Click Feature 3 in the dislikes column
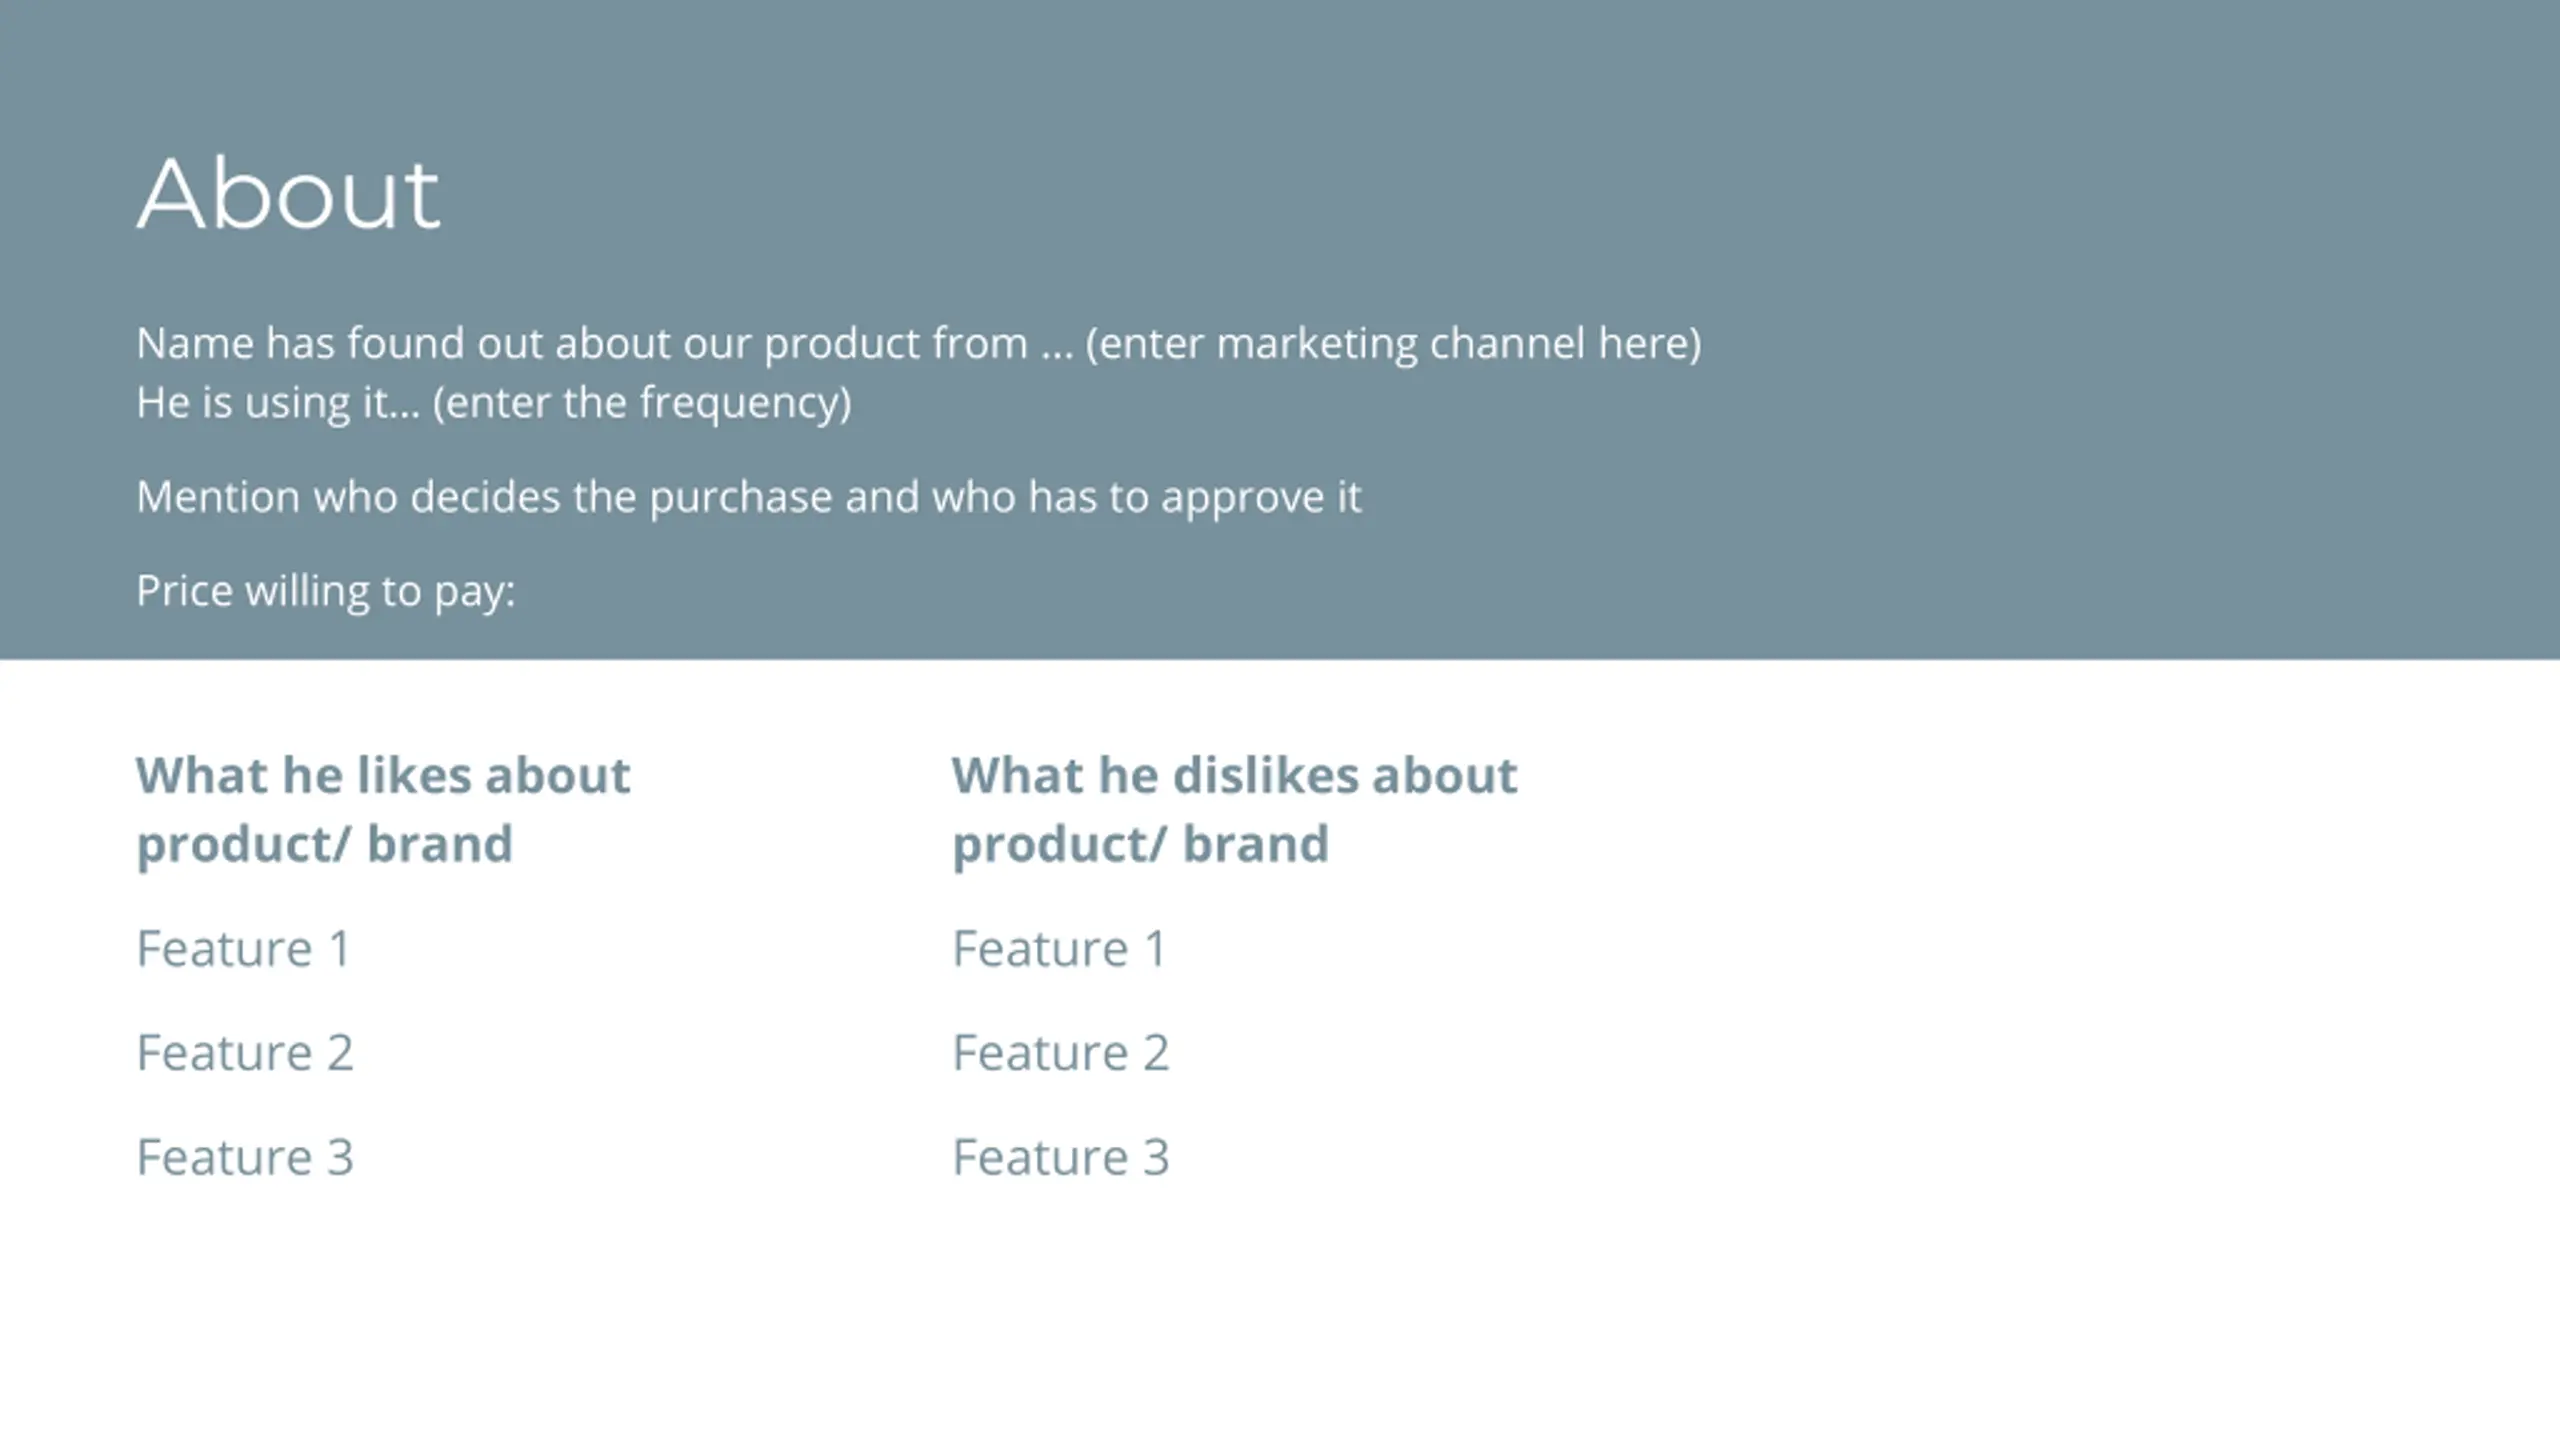This screenshot has width=2560, height=1440. [1061, 1157]
